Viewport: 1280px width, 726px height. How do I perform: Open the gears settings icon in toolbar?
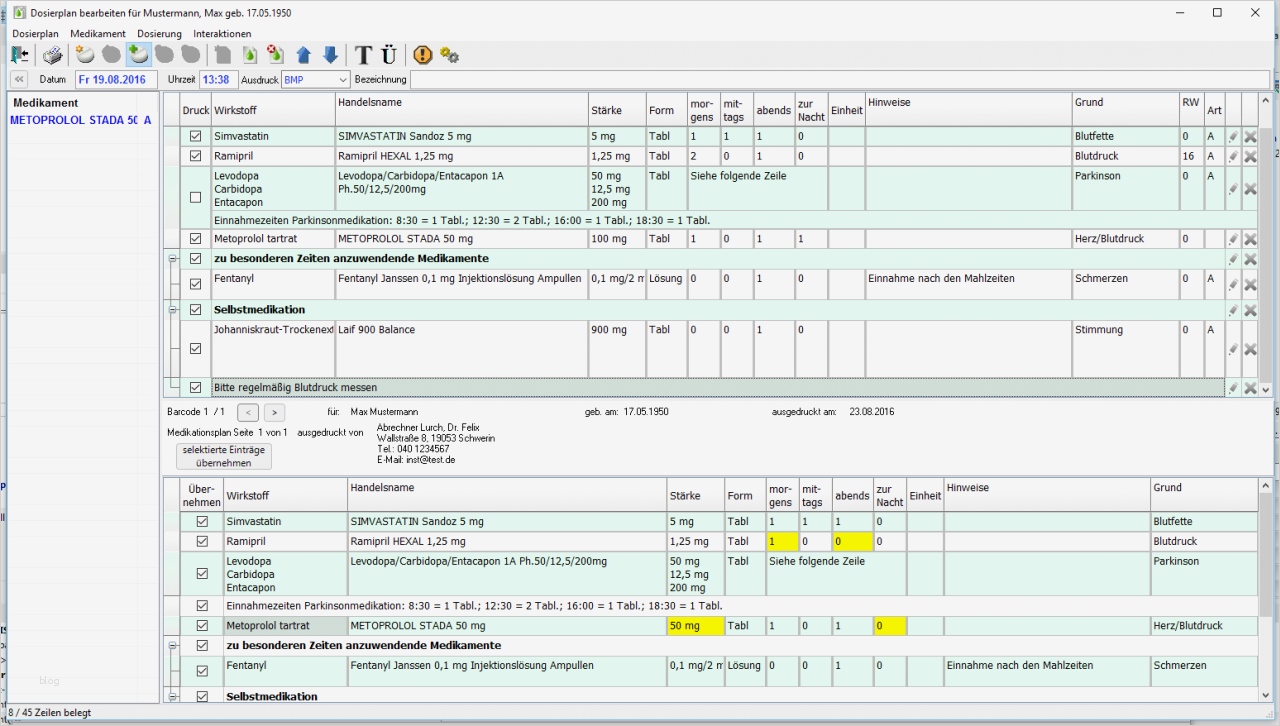(449, 56)
